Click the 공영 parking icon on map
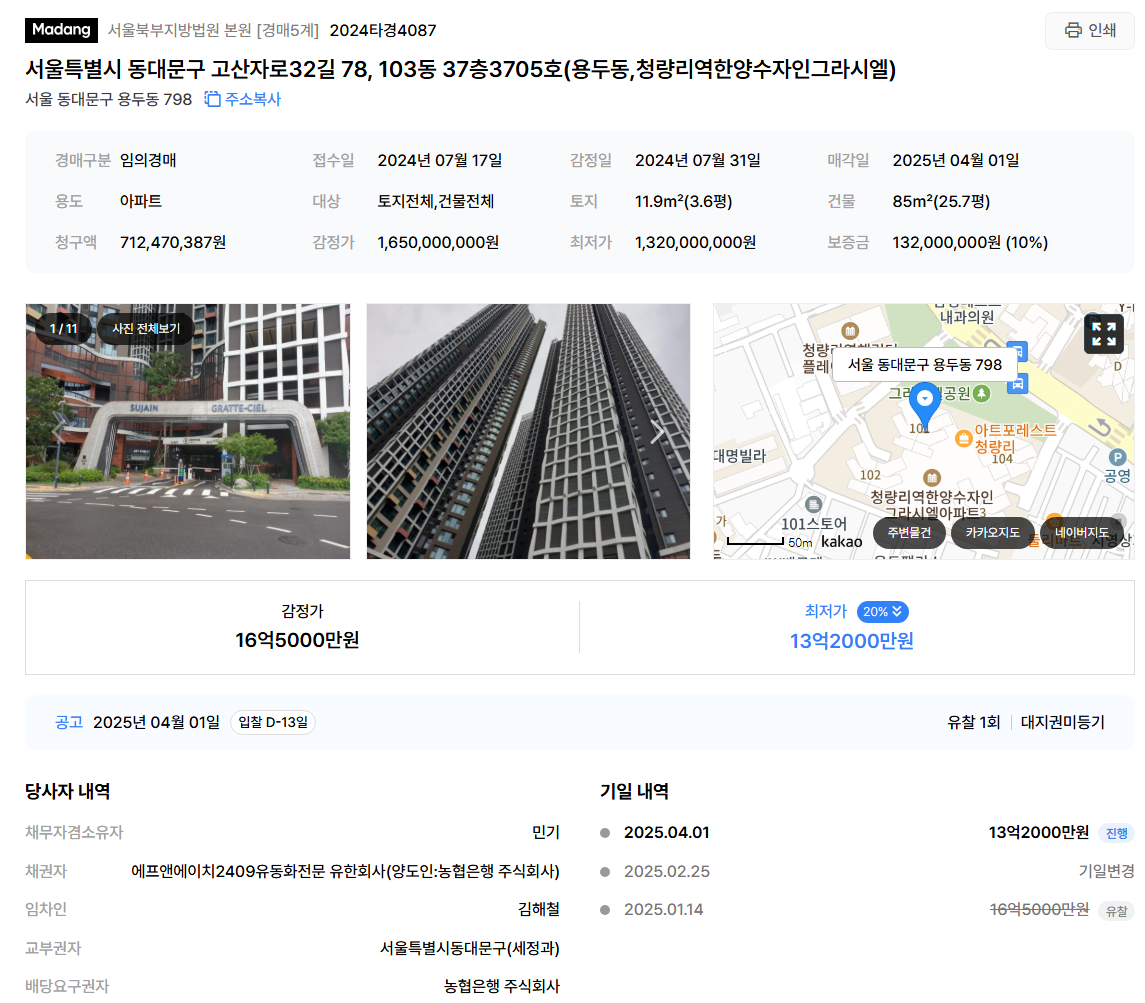The height and width of the screenshot is (1003, 1145). (1117, 458)
